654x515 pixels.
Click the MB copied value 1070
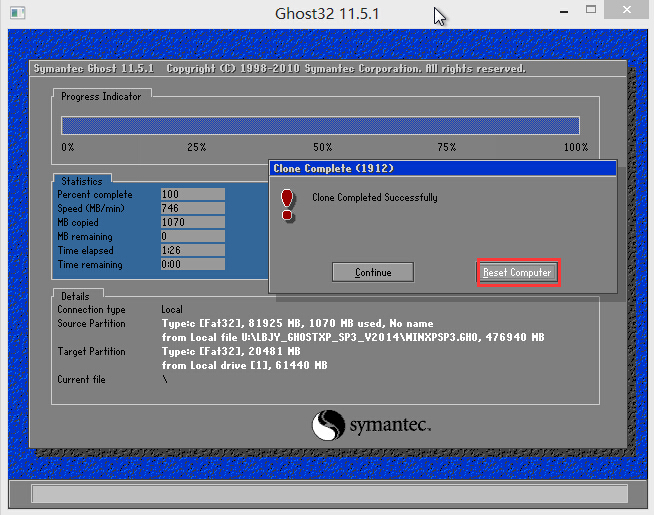[192, 222]
